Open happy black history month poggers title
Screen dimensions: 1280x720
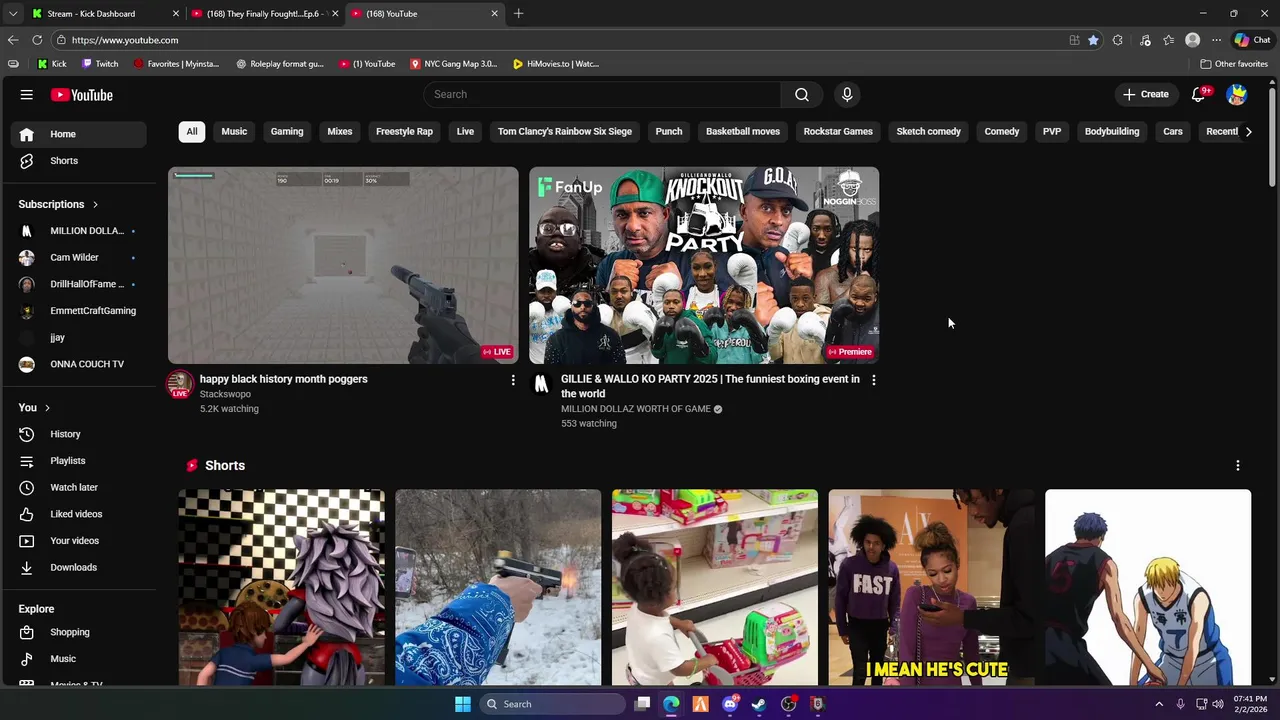coord(283,379)
